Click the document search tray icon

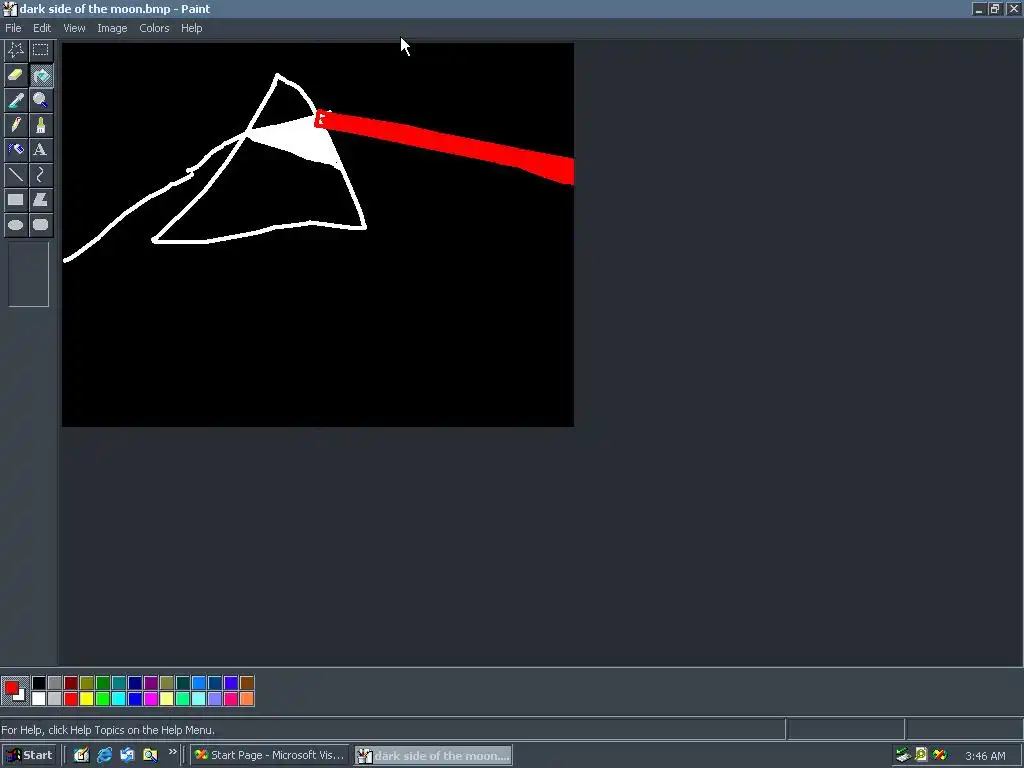[921, 755]
